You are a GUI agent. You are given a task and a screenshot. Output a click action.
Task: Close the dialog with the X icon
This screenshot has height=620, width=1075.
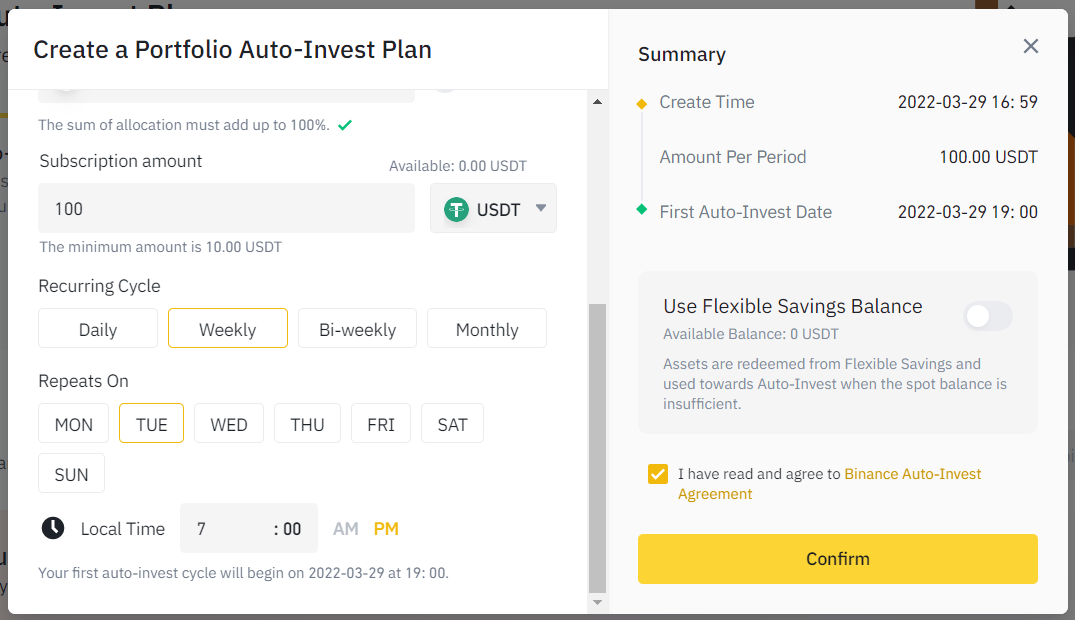[x=1031, y=46]
